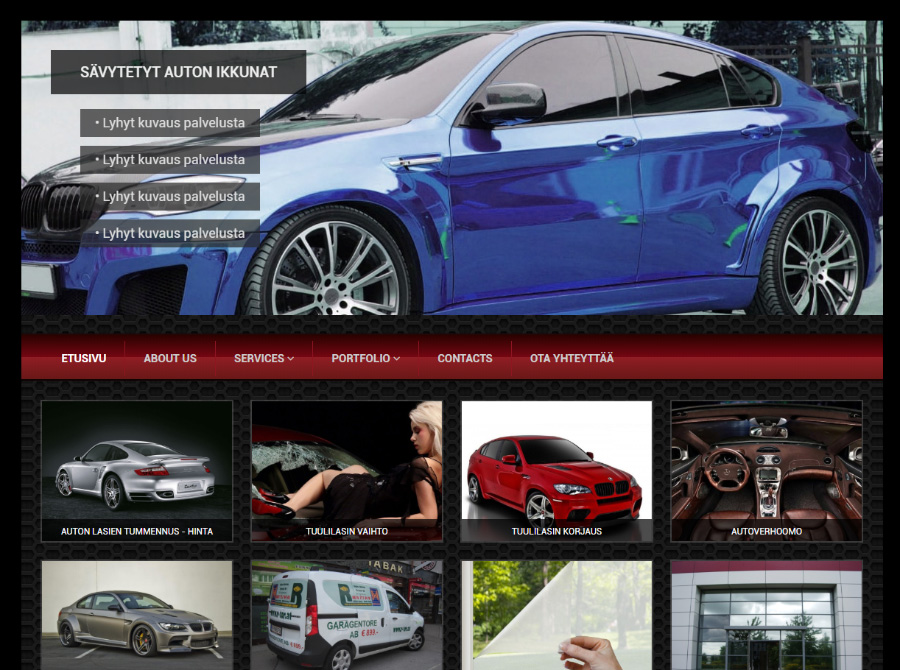900x670 pixels.
Task: Open the Tuulilasin vaihto tile
Action: click(x=347, y=471)
